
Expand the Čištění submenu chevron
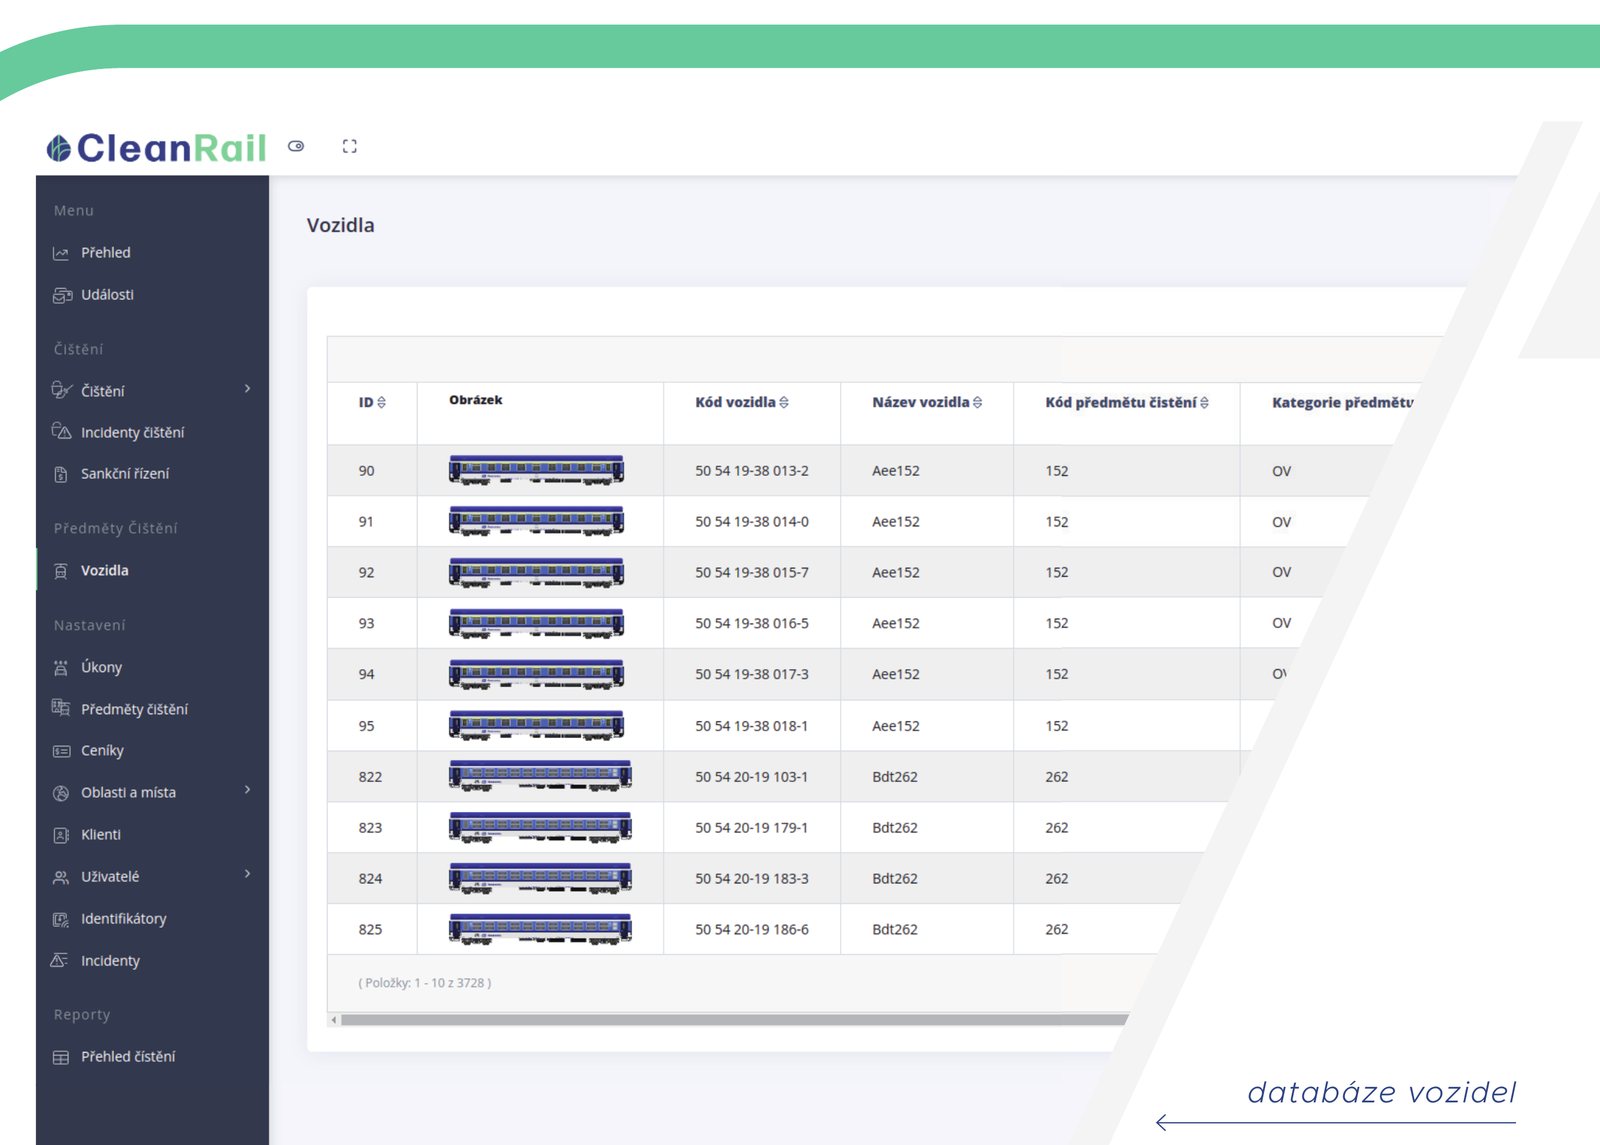tap(247, 389)
